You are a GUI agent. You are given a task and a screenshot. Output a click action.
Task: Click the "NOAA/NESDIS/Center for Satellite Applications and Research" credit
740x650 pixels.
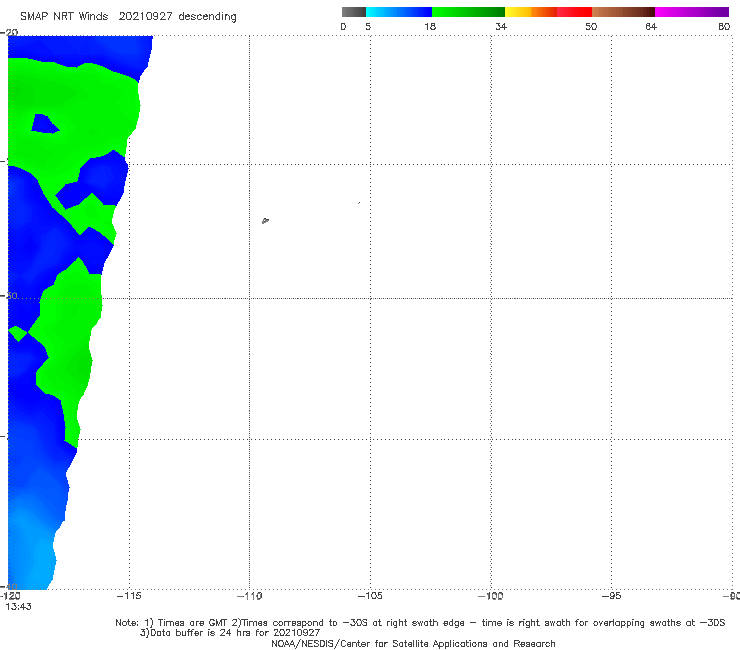[x=413, y=643]
